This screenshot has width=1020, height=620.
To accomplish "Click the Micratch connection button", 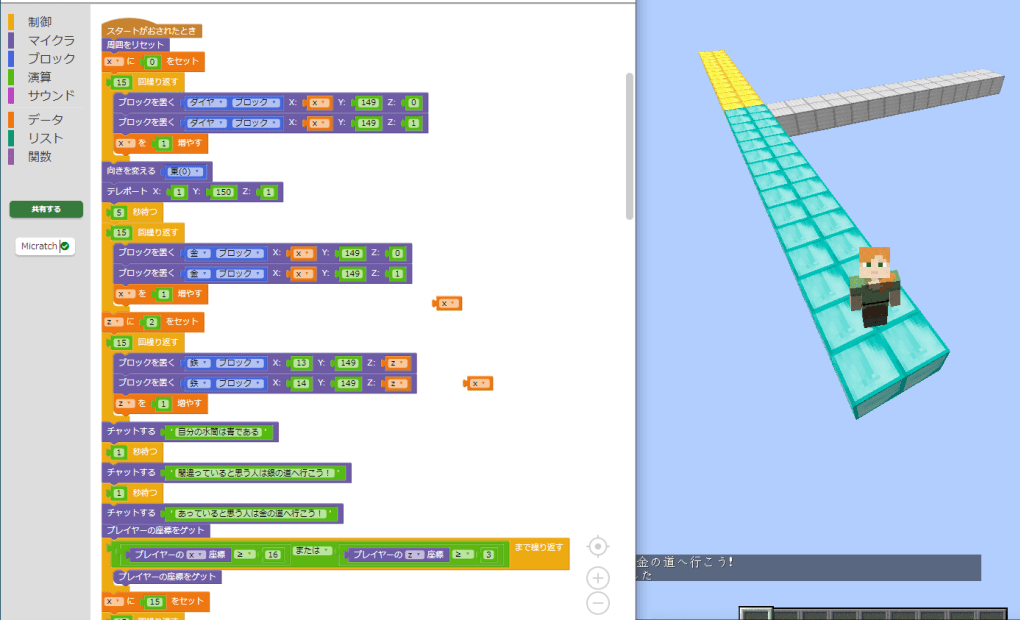I will tap(40, 246).
